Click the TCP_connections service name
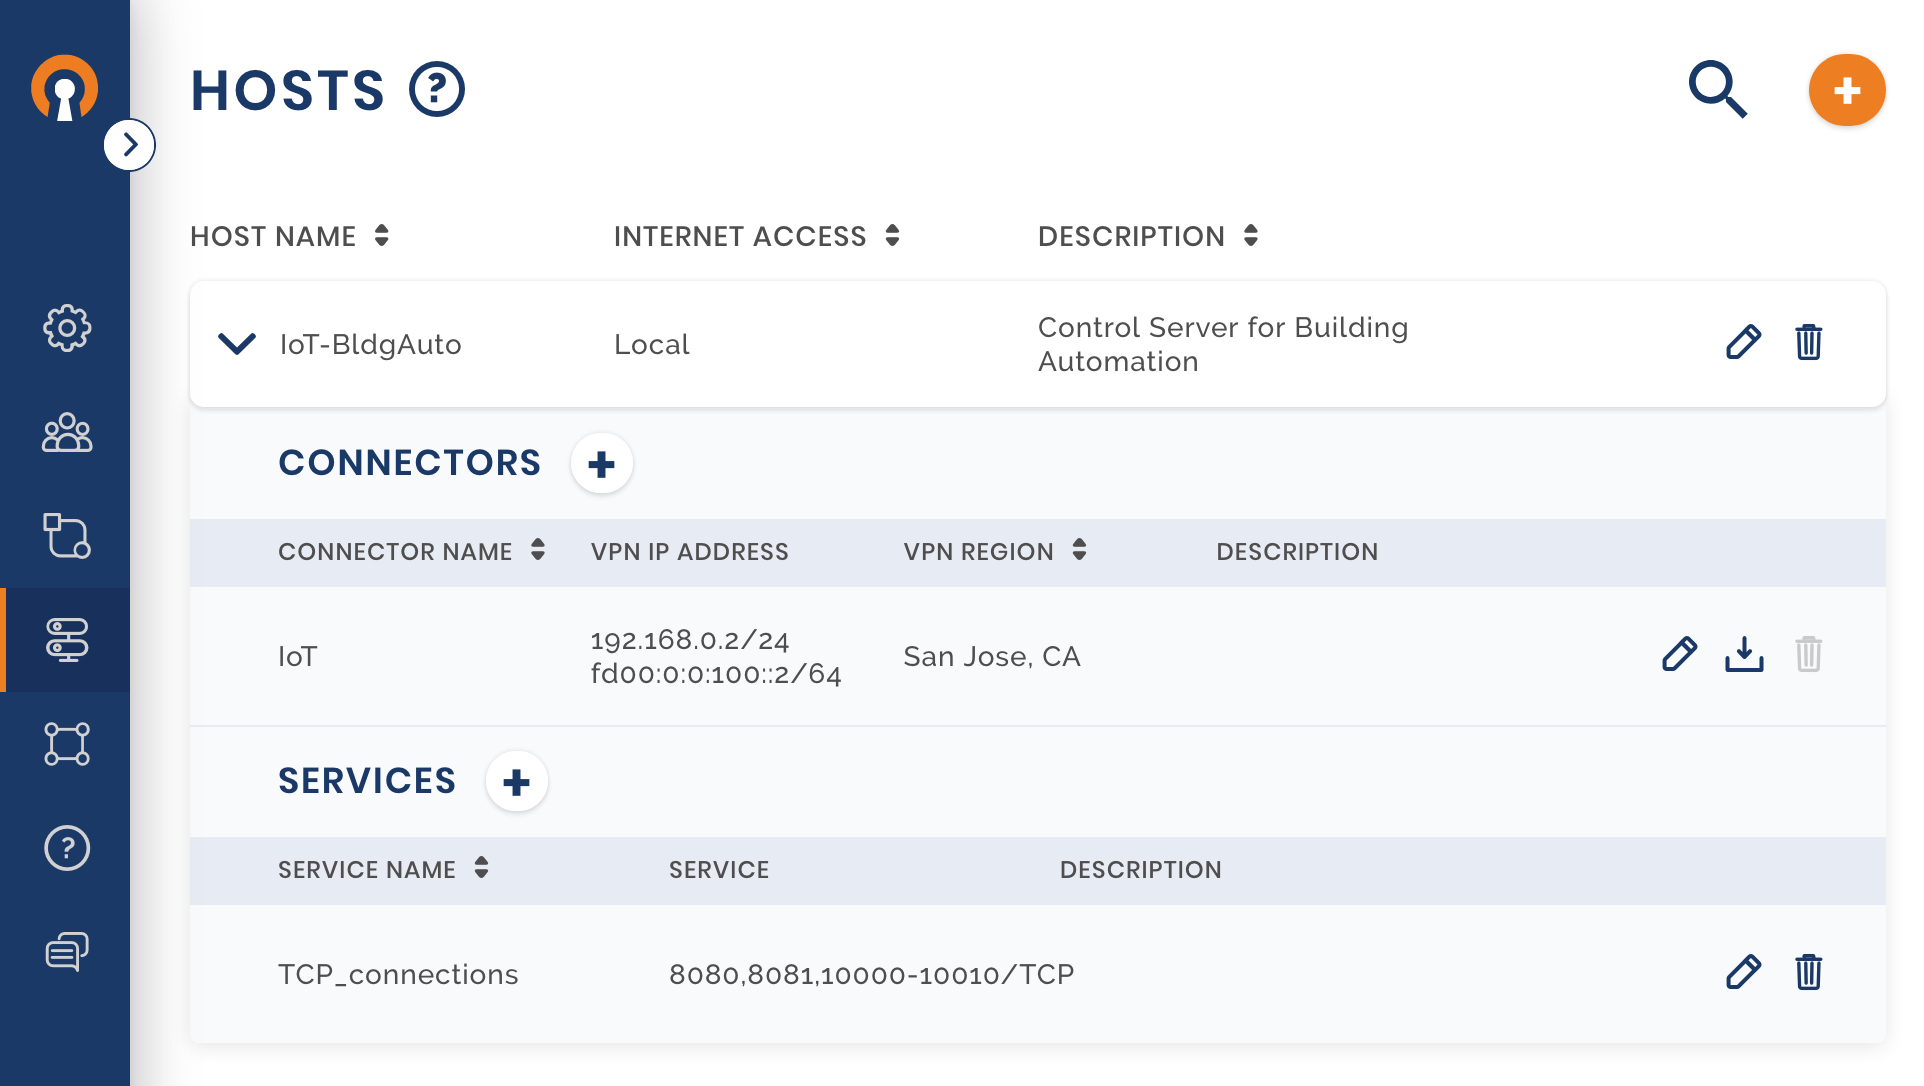1924x1086 pixels. pyautogui.click(x=398, y=974)
